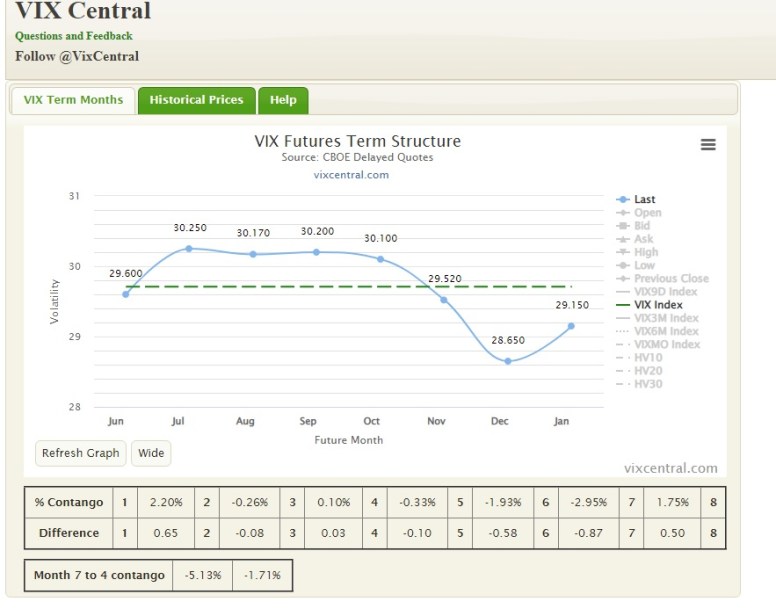Click the Follow @VixCentral link
Image resolution: width=776 pixels, height=616 pixels.
click(77, 56)
